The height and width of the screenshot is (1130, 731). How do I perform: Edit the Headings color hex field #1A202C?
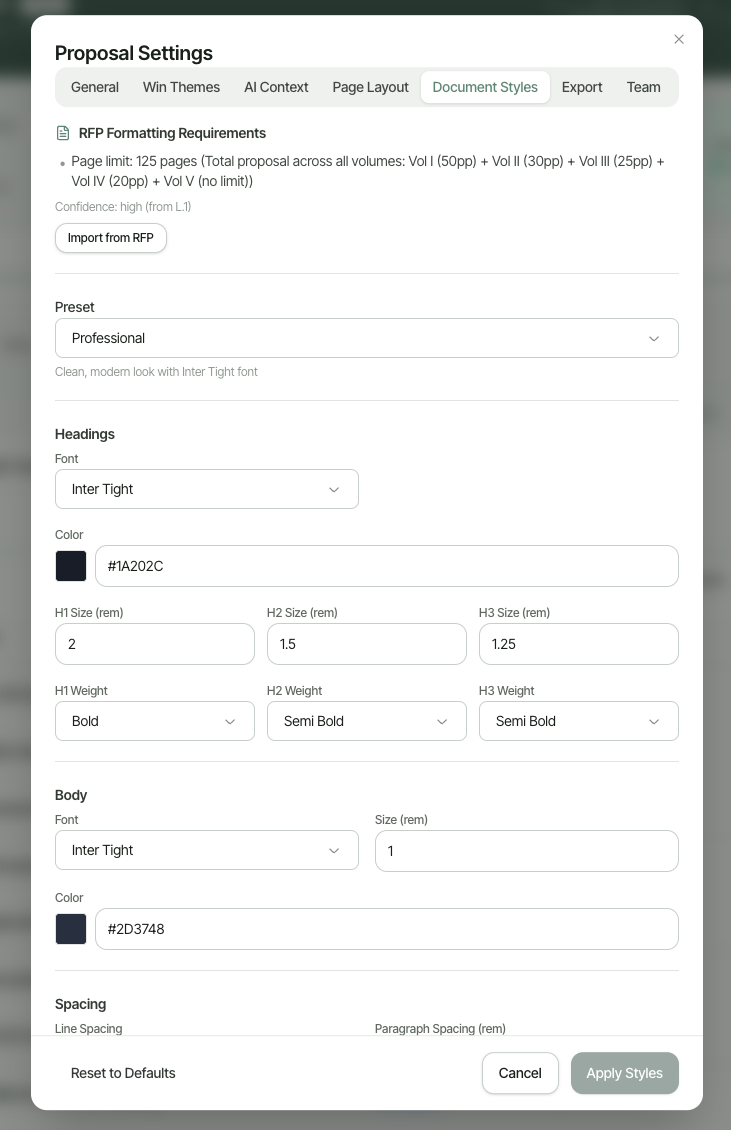[386, 566]
